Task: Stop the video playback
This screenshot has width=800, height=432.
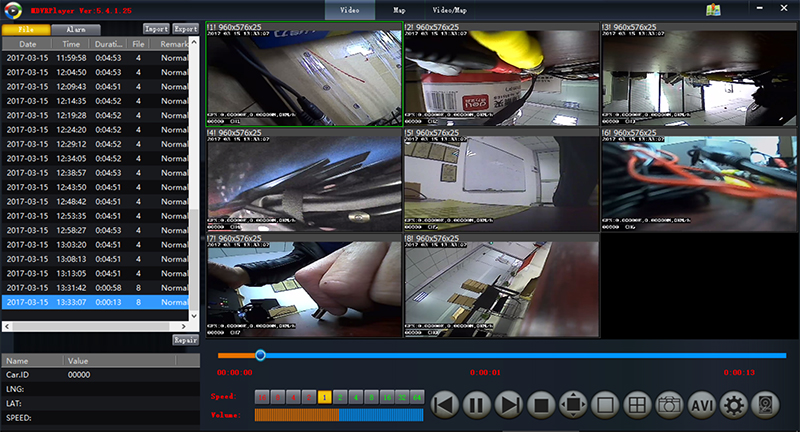Action: (x=541, y=405)
